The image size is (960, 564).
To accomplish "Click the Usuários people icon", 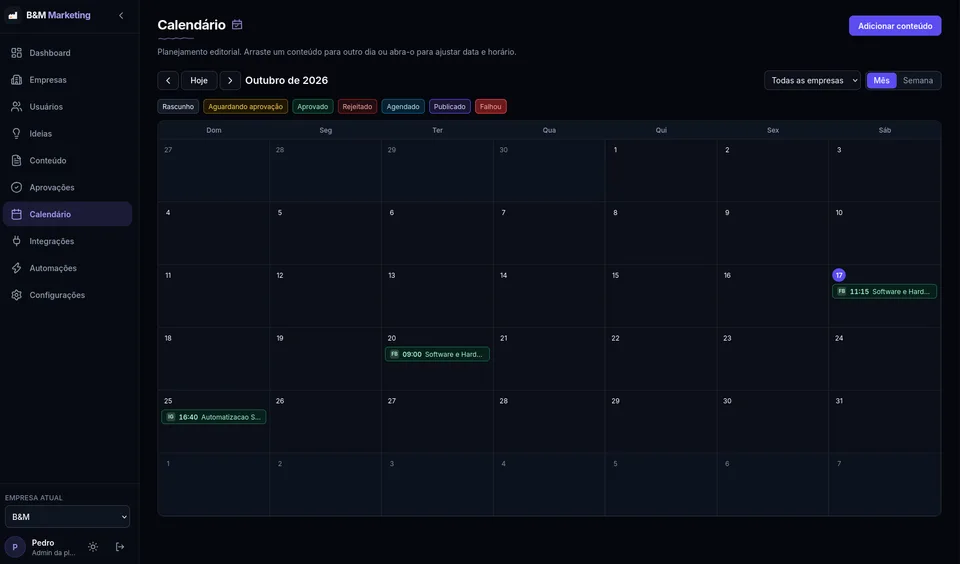I will point(17,107).
